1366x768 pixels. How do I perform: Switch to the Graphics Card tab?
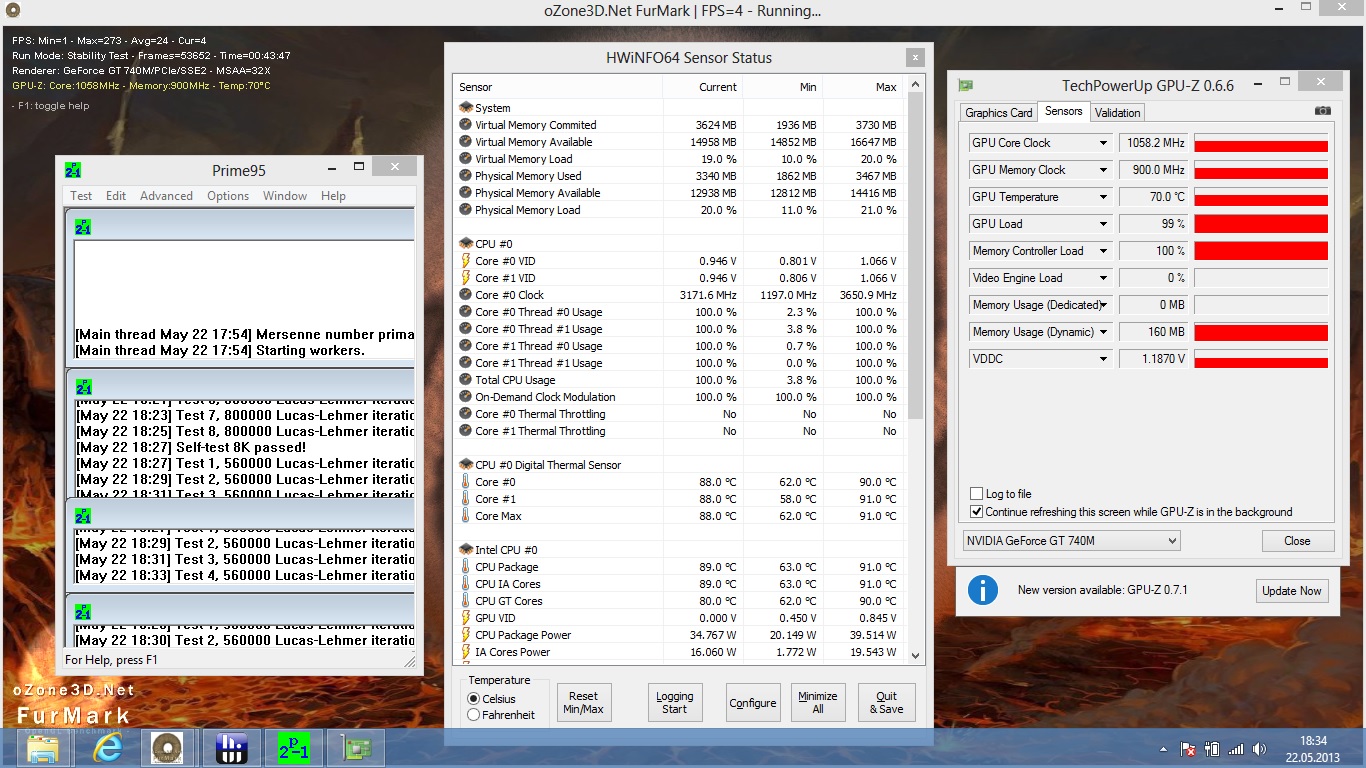[998, 113]
